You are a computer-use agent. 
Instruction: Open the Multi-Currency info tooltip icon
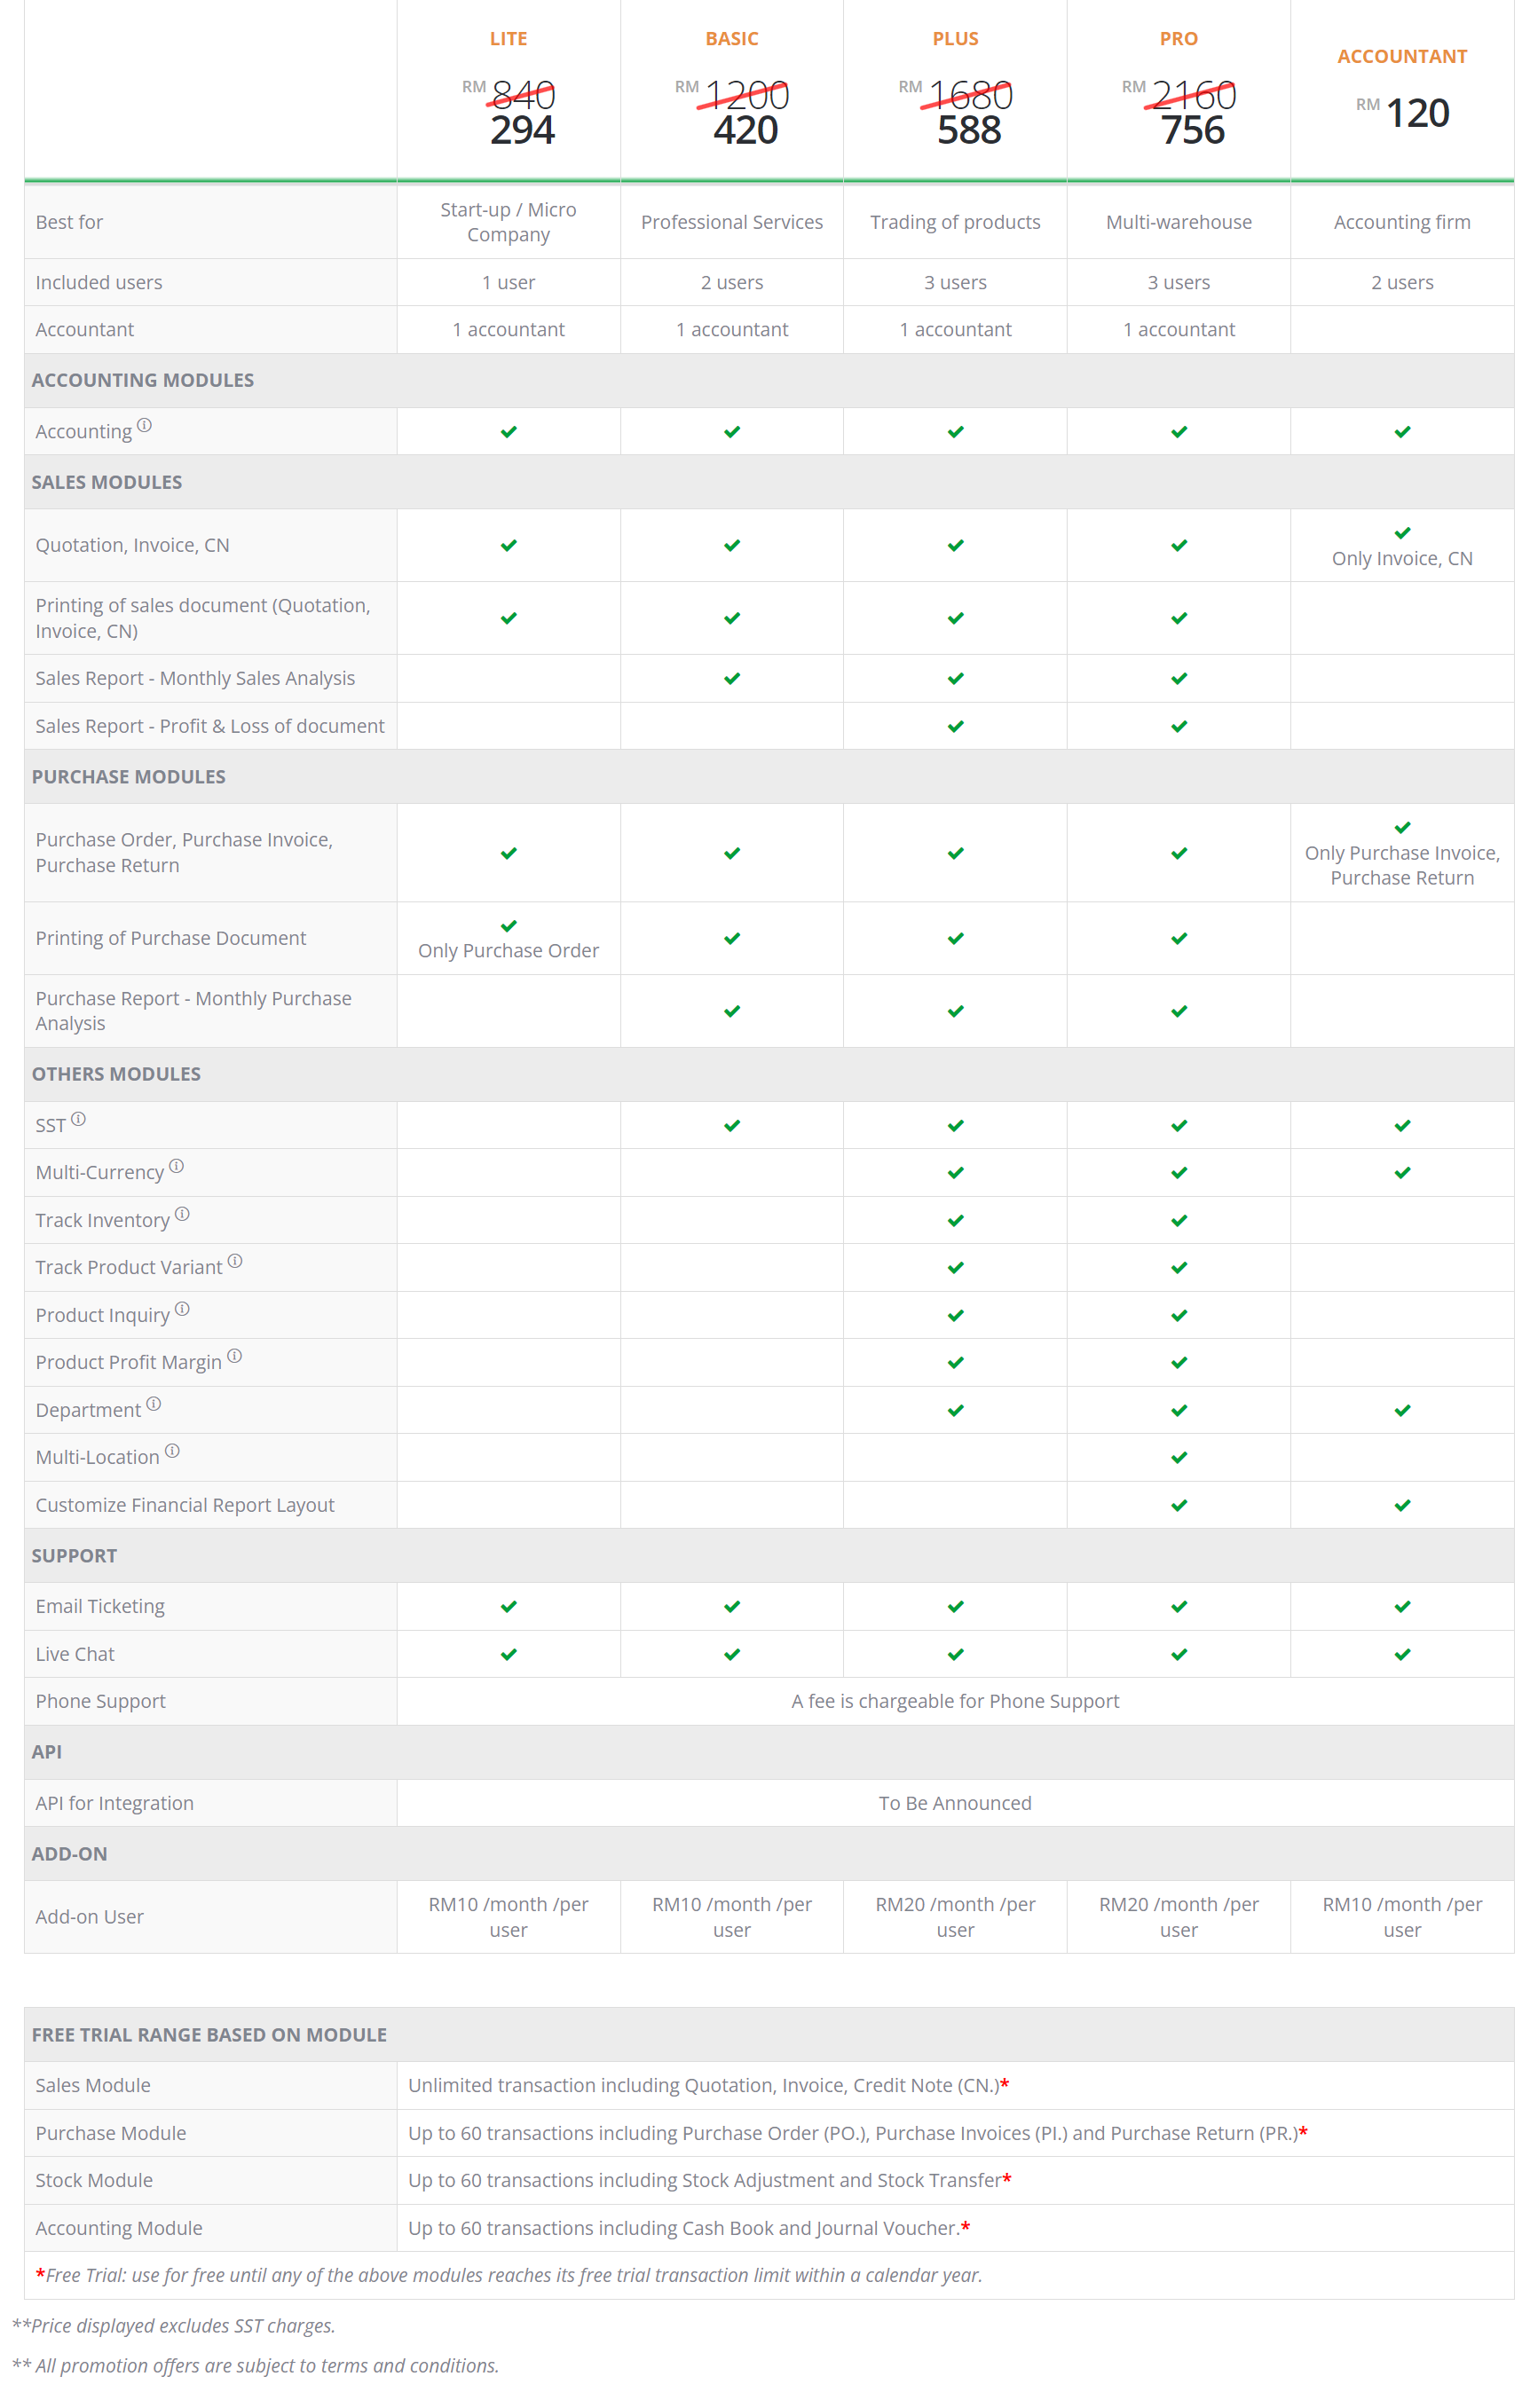coord(176,1166)
